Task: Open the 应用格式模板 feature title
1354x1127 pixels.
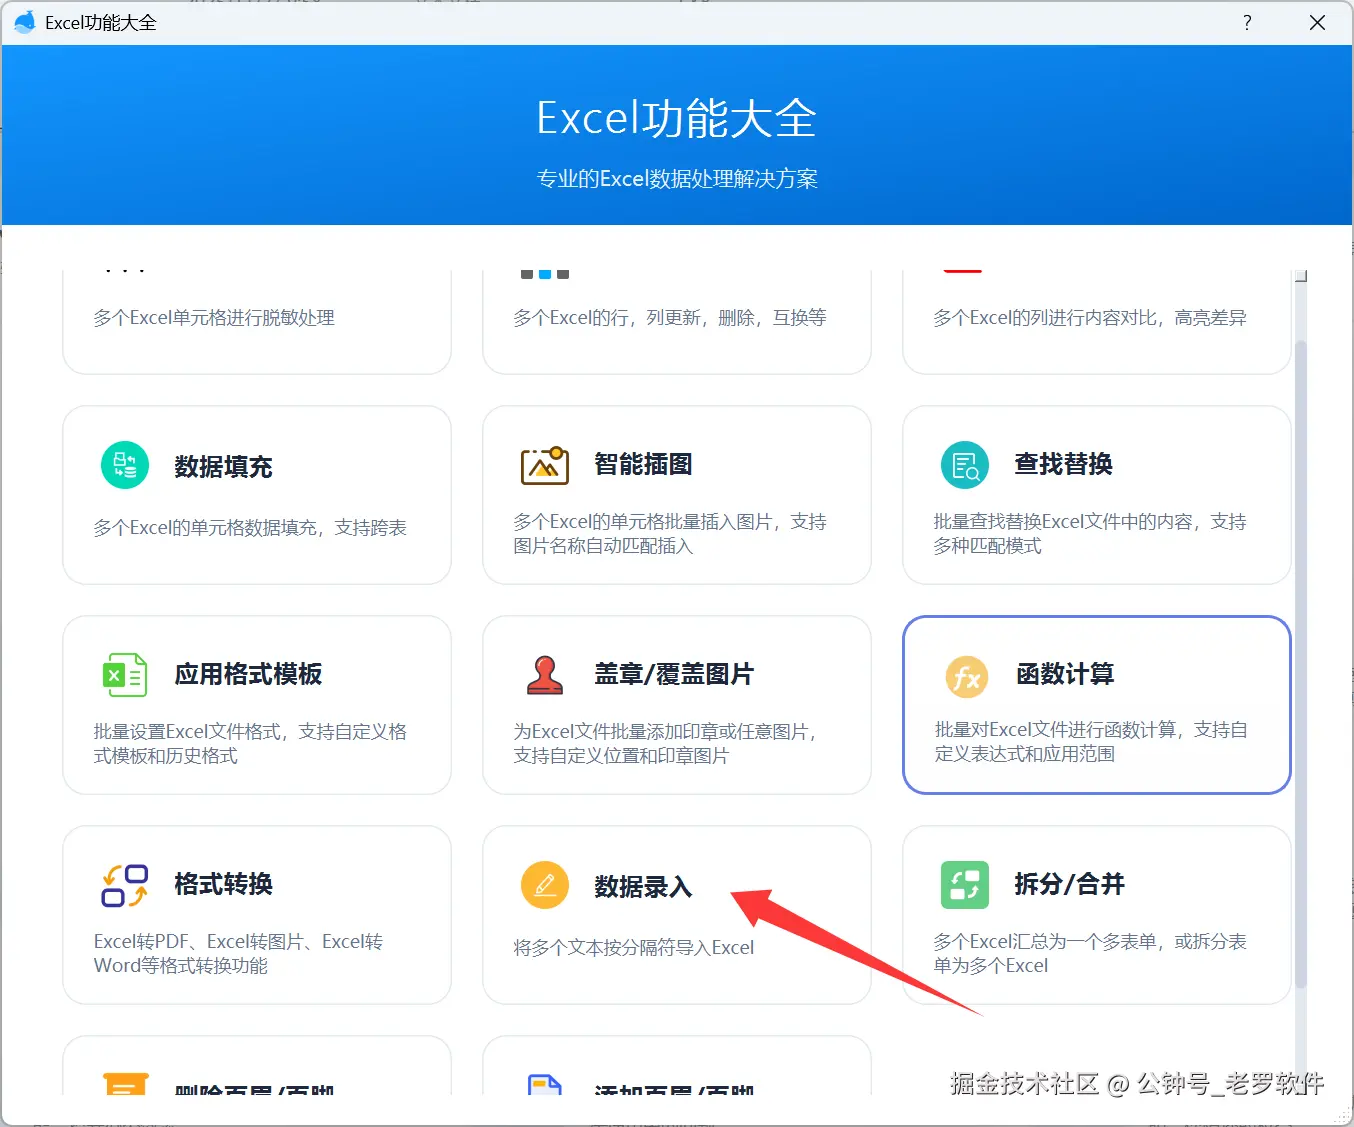Action: [248, 674]
